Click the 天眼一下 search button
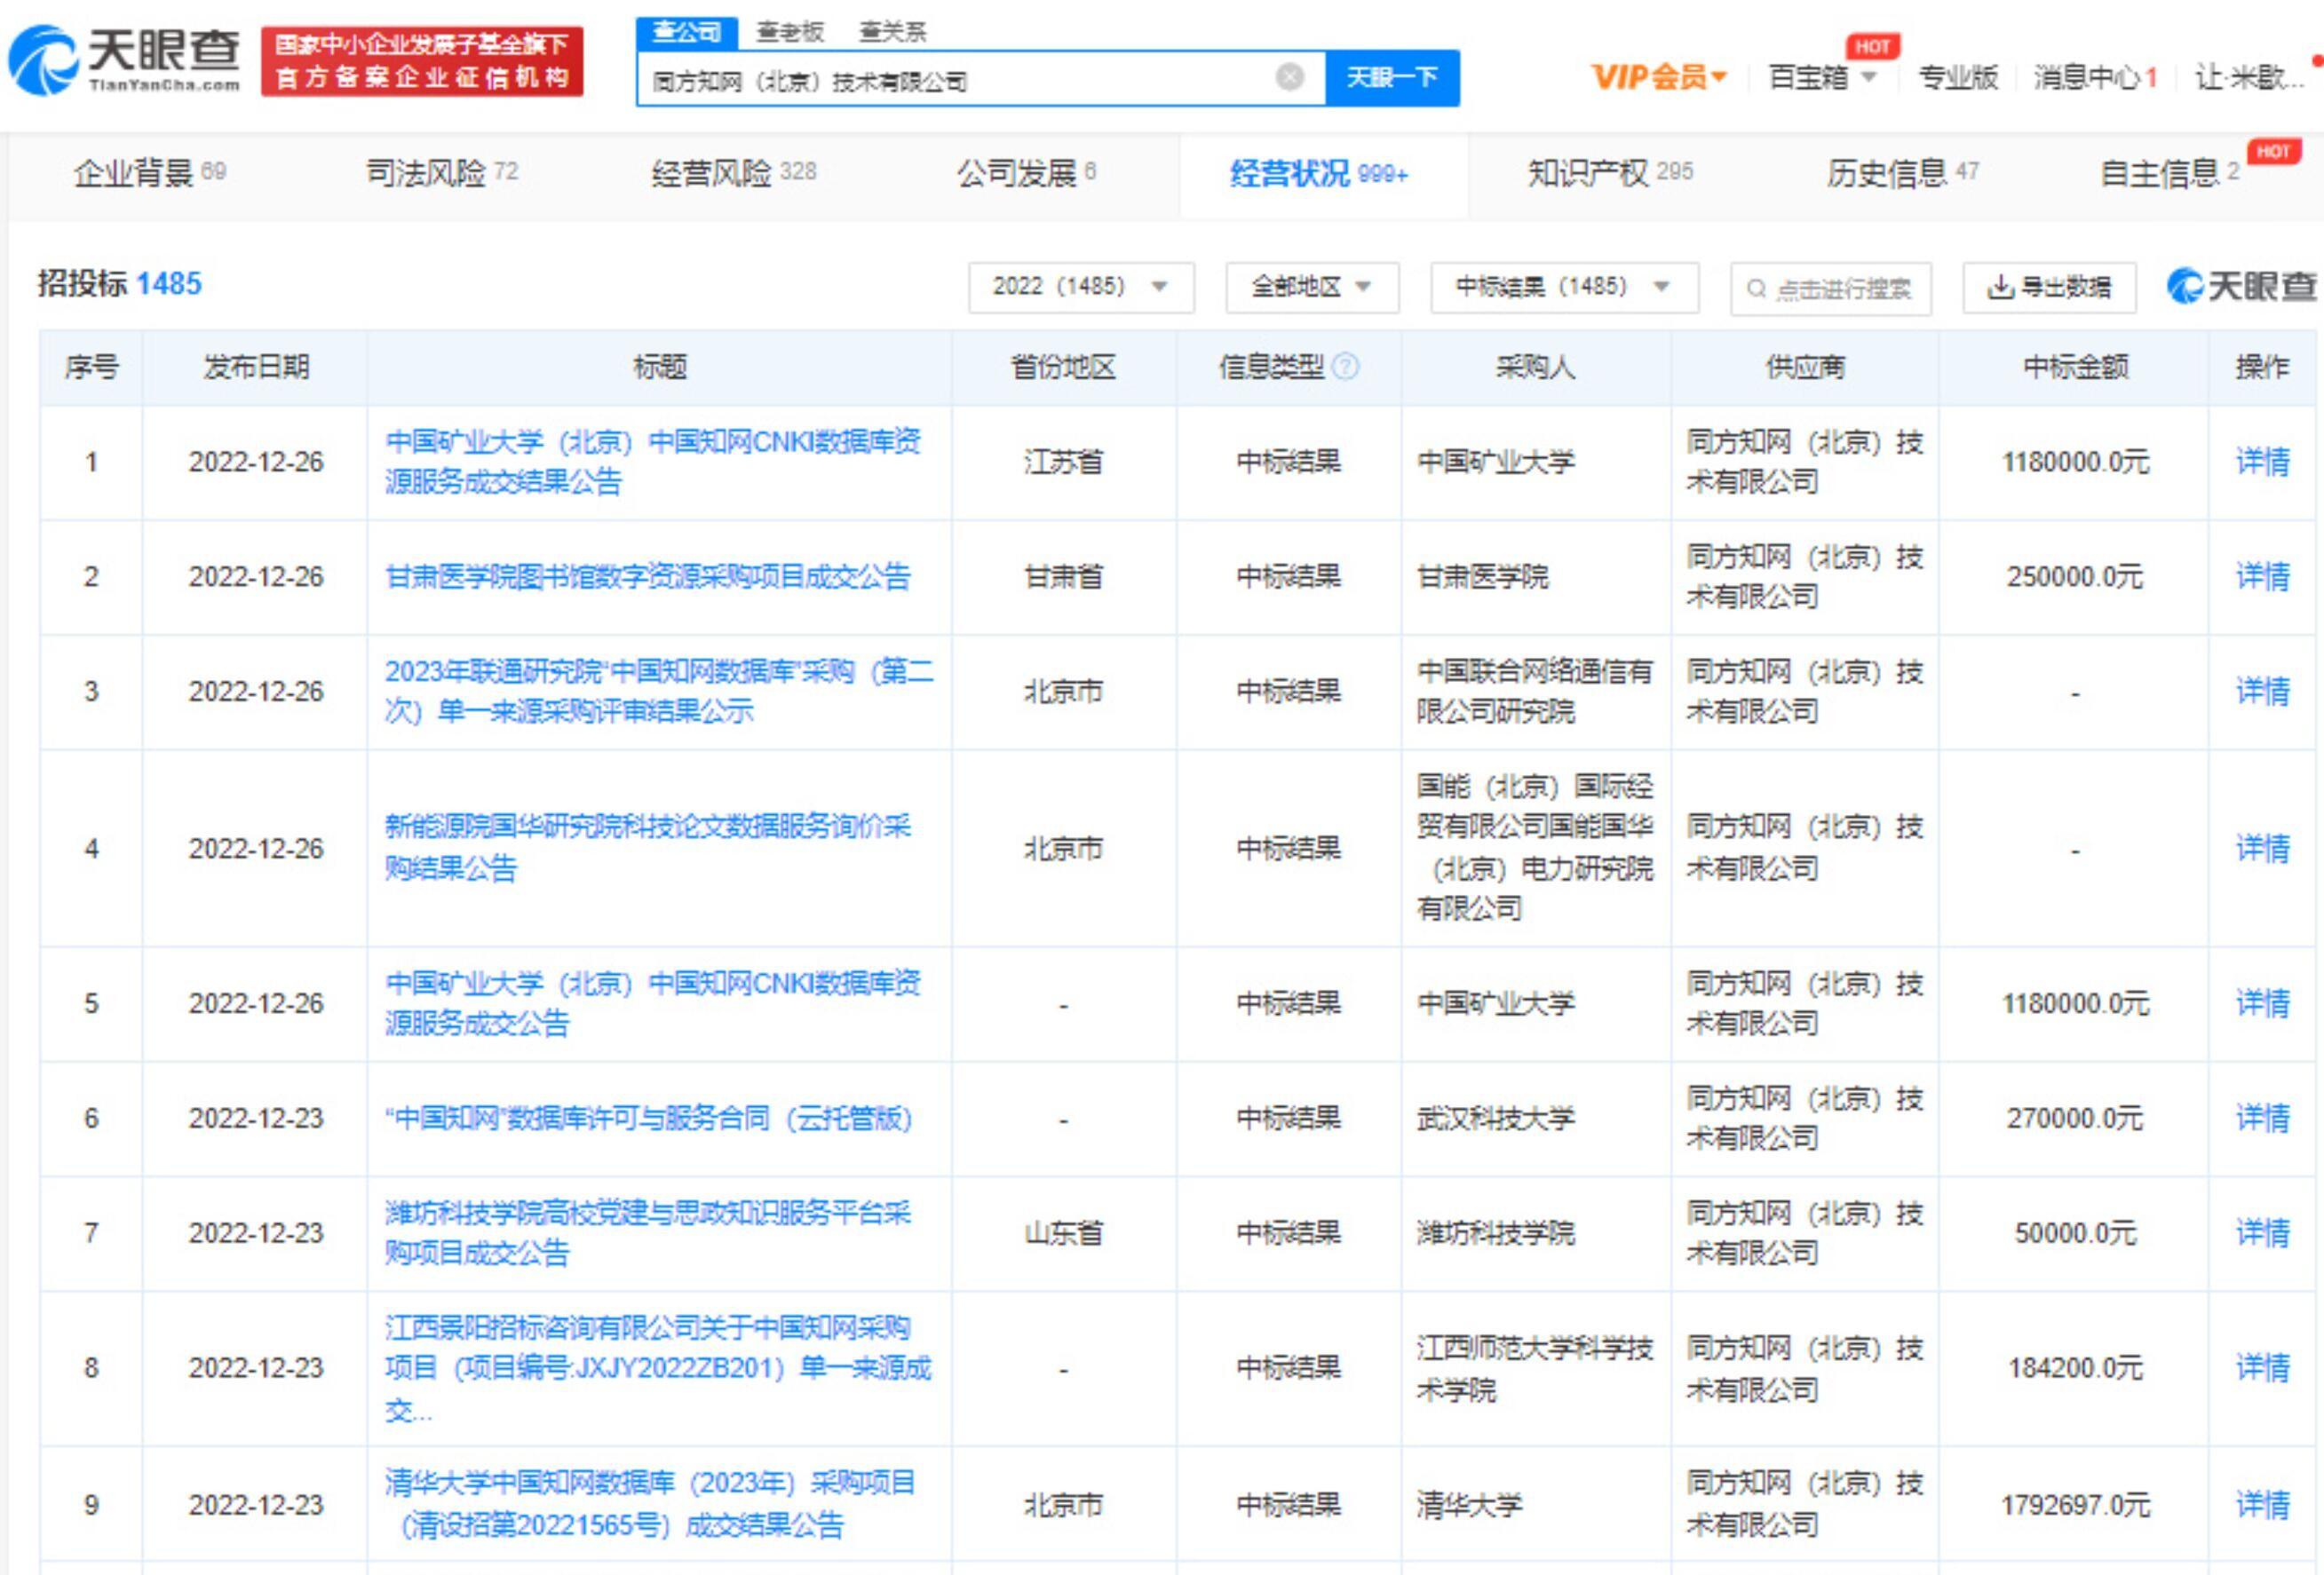 (1392, 77)
